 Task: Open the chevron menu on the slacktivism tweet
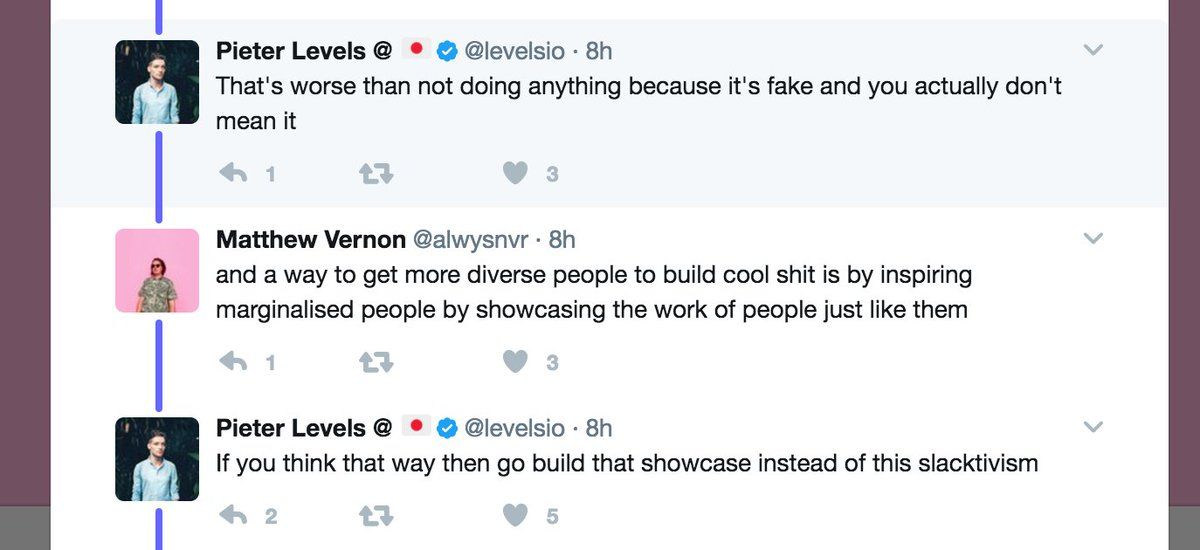(x=1093, y=427)
